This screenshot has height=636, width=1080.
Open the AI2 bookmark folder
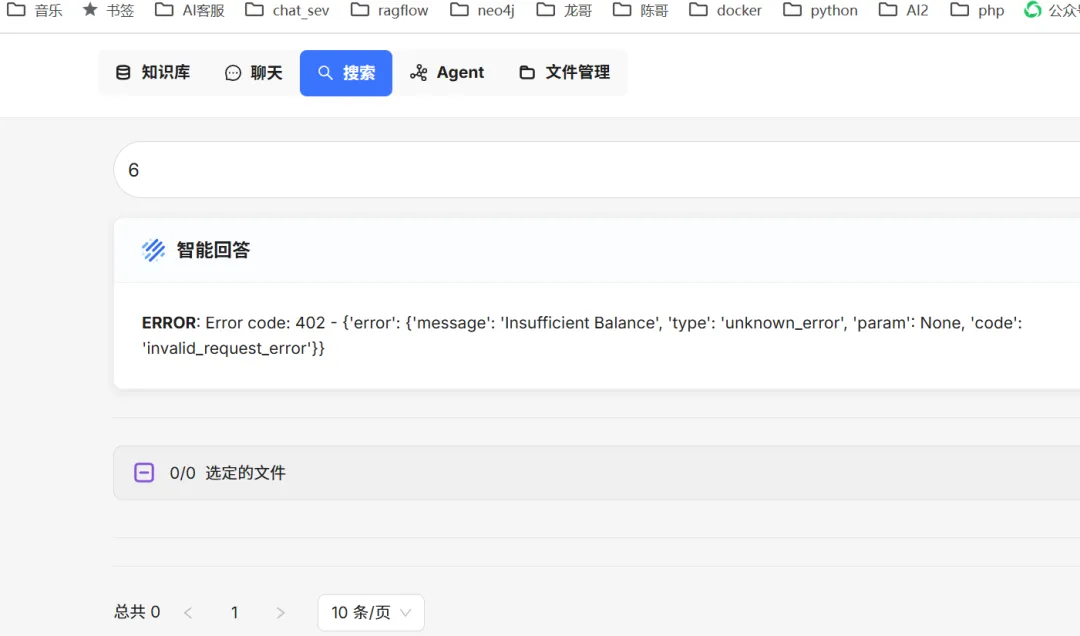tap(904, 10)
